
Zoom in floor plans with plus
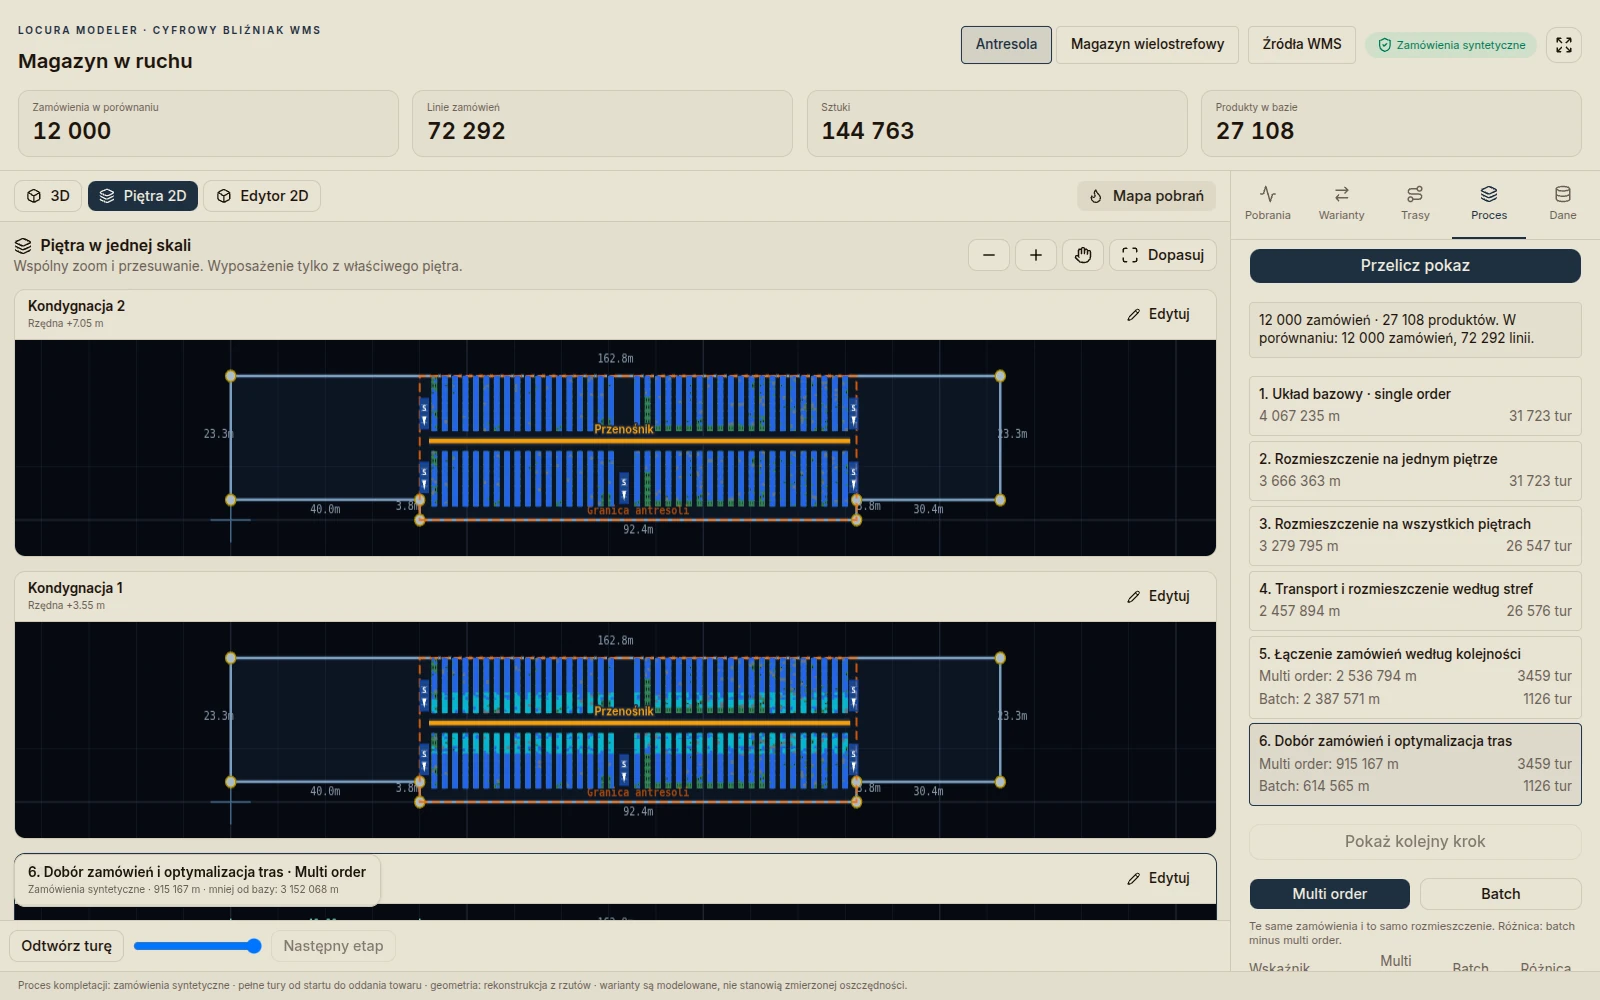point(1036,255)
